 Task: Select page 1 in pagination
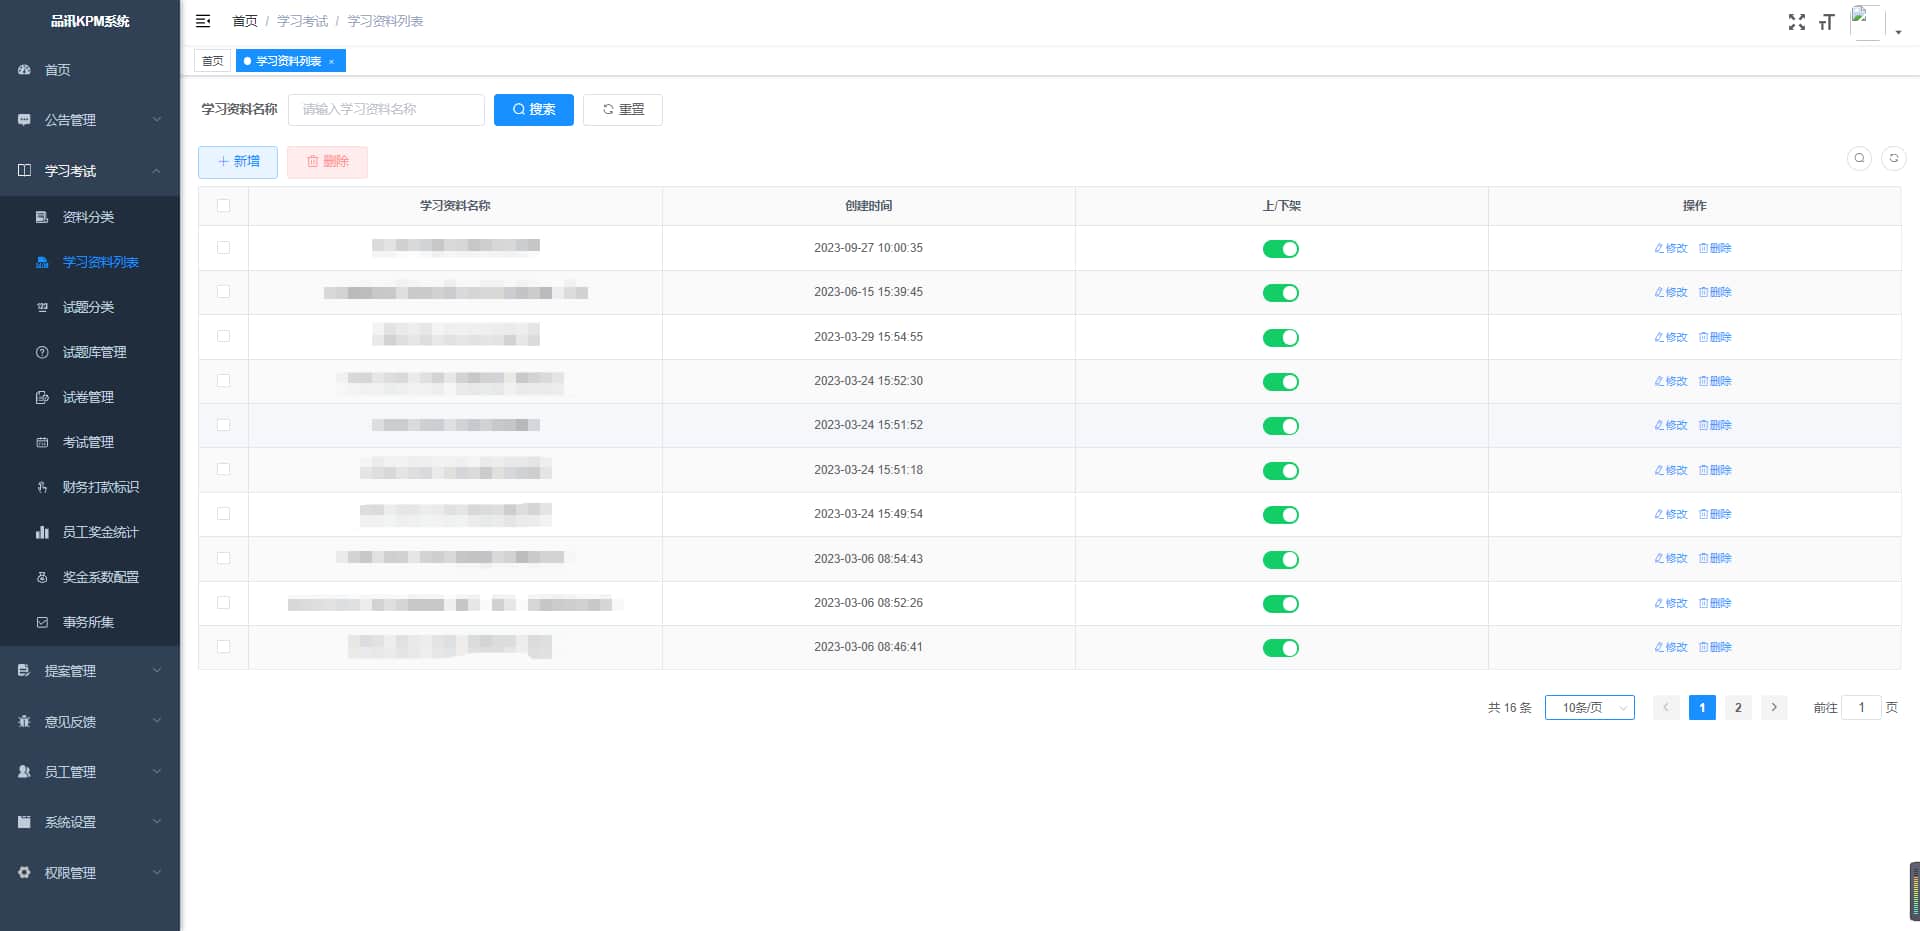click(x=1702, y=708)
